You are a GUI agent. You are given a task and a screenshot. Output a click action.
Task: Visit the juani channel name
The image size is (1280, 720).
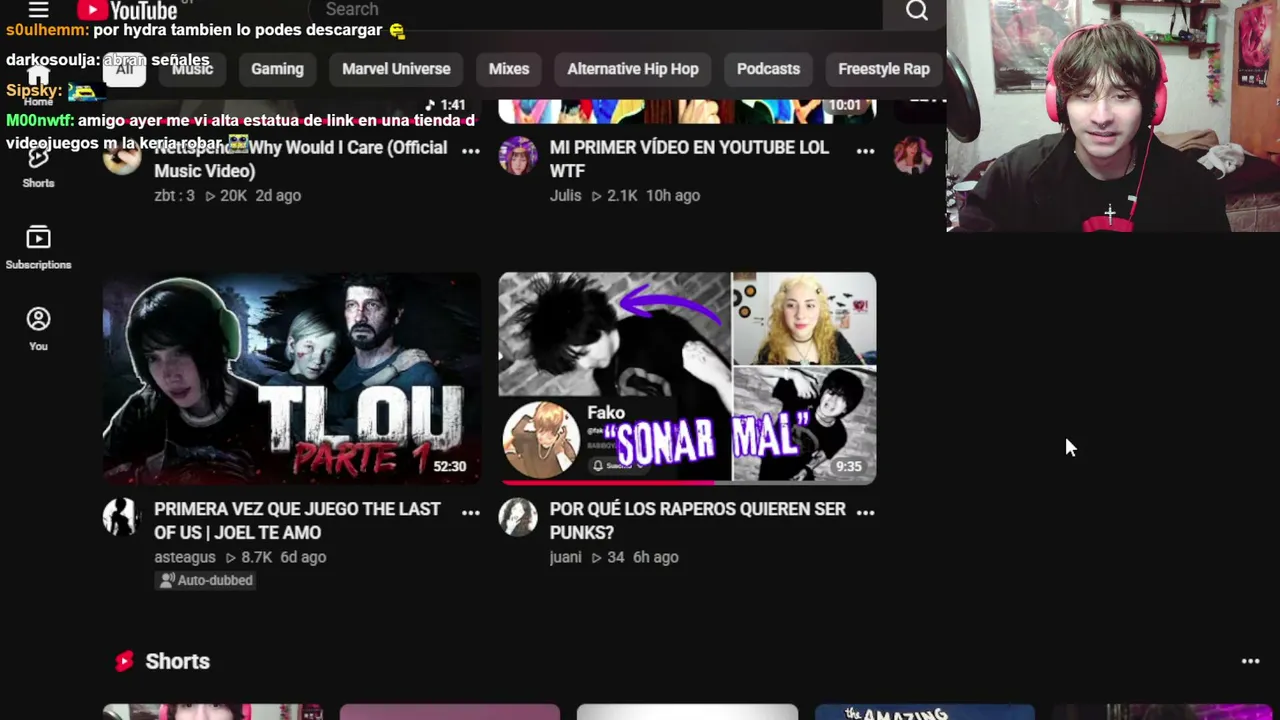coord(565,557)
